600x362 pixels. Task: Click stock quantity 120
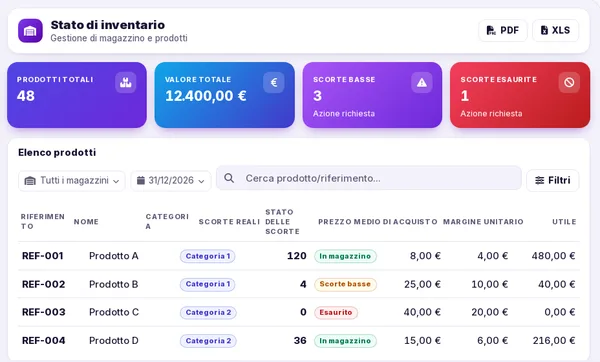pos(297,256)
